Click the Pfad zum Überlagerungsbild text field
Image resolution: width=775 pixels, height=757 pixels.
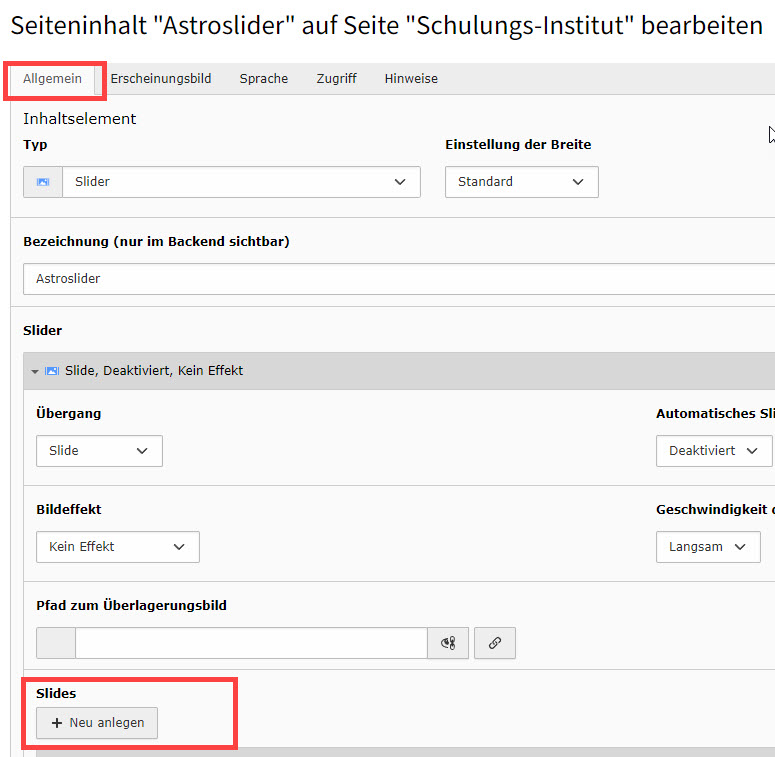click(x=251, y=644)
